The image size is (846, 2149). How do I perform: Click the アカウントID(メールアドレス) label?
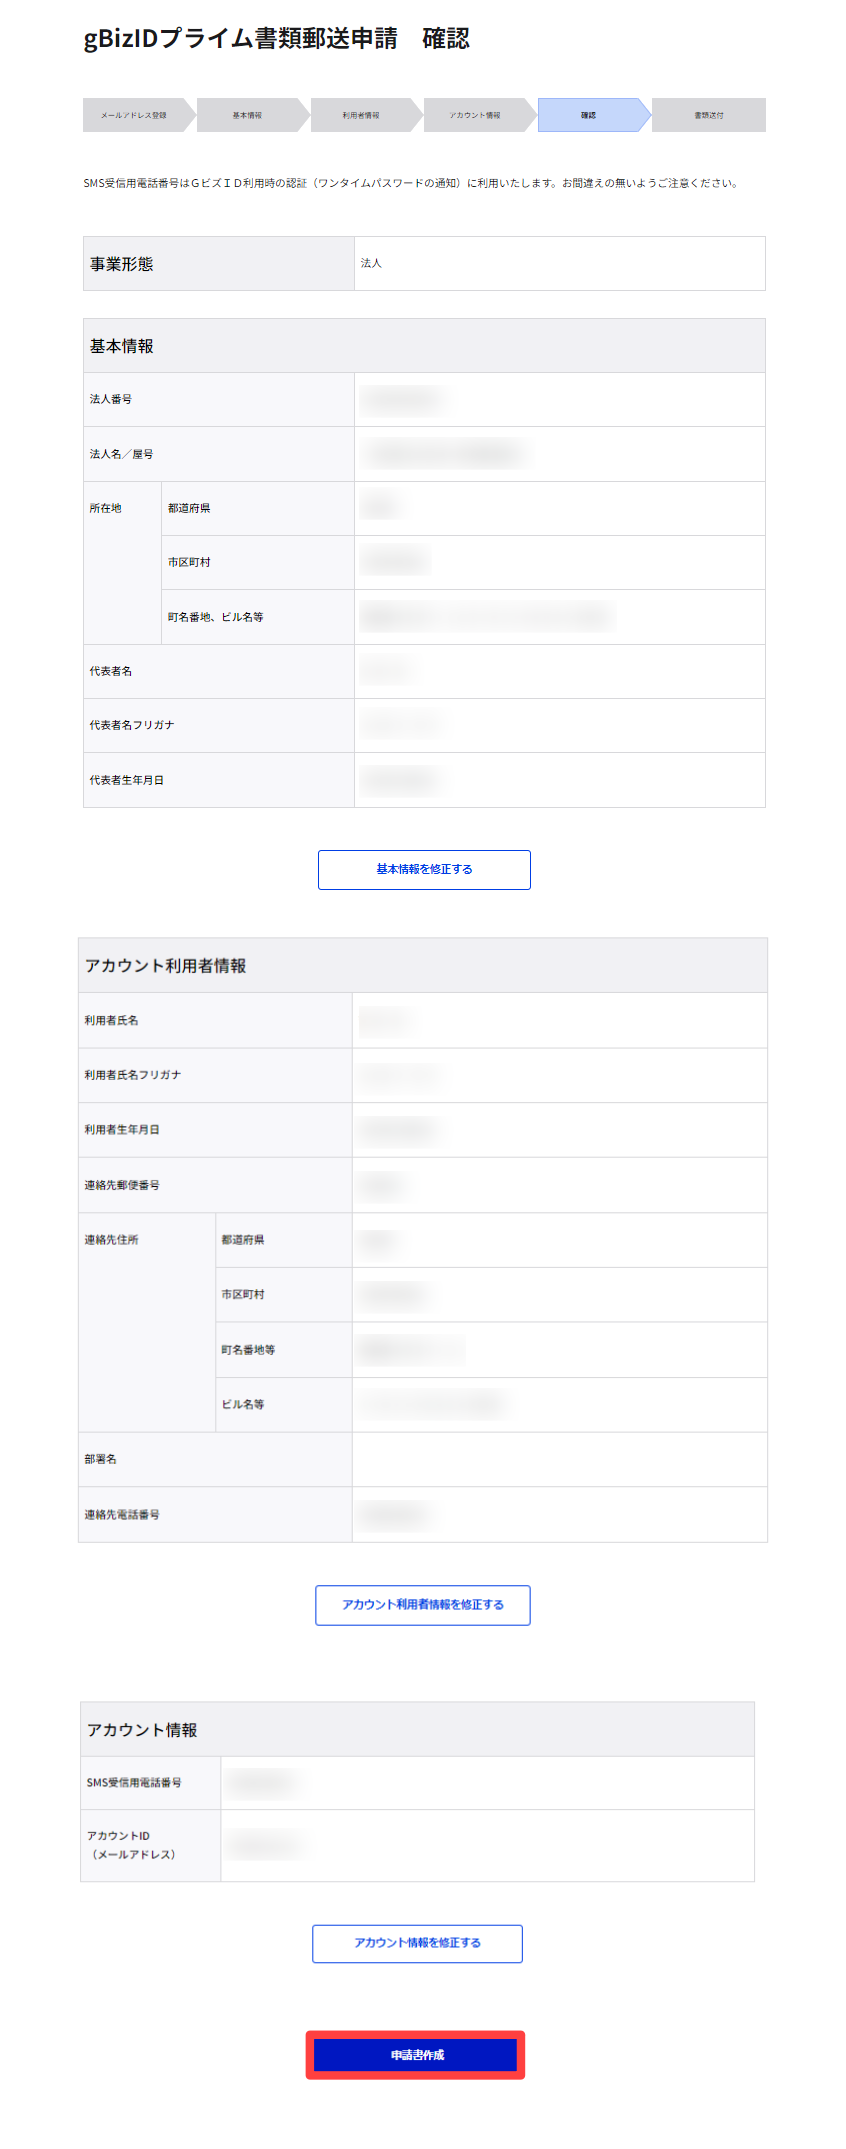[x=131, y=1845]
